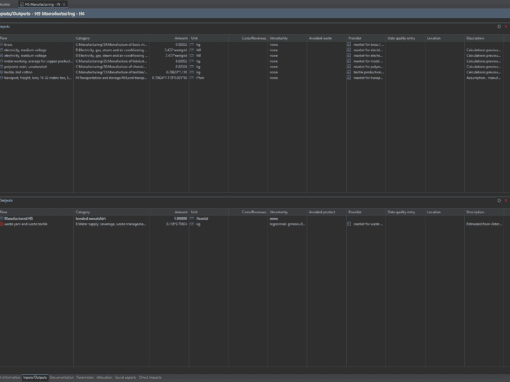
Task: Switch to the Welcome editor tab
Action: [x=5, y=4]
